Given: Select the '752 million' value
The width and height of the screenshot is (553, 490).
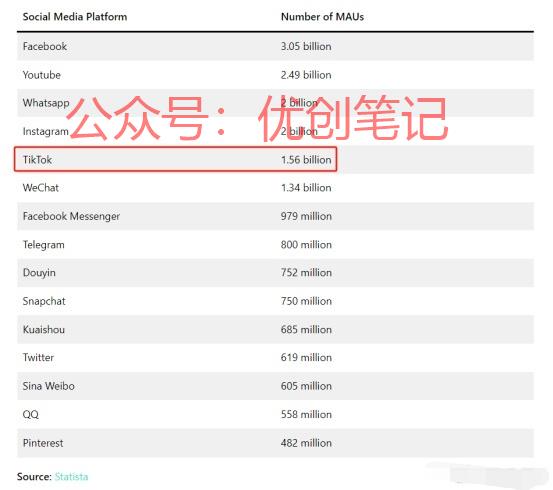Looking at the screenshot, I should (306, 273).
